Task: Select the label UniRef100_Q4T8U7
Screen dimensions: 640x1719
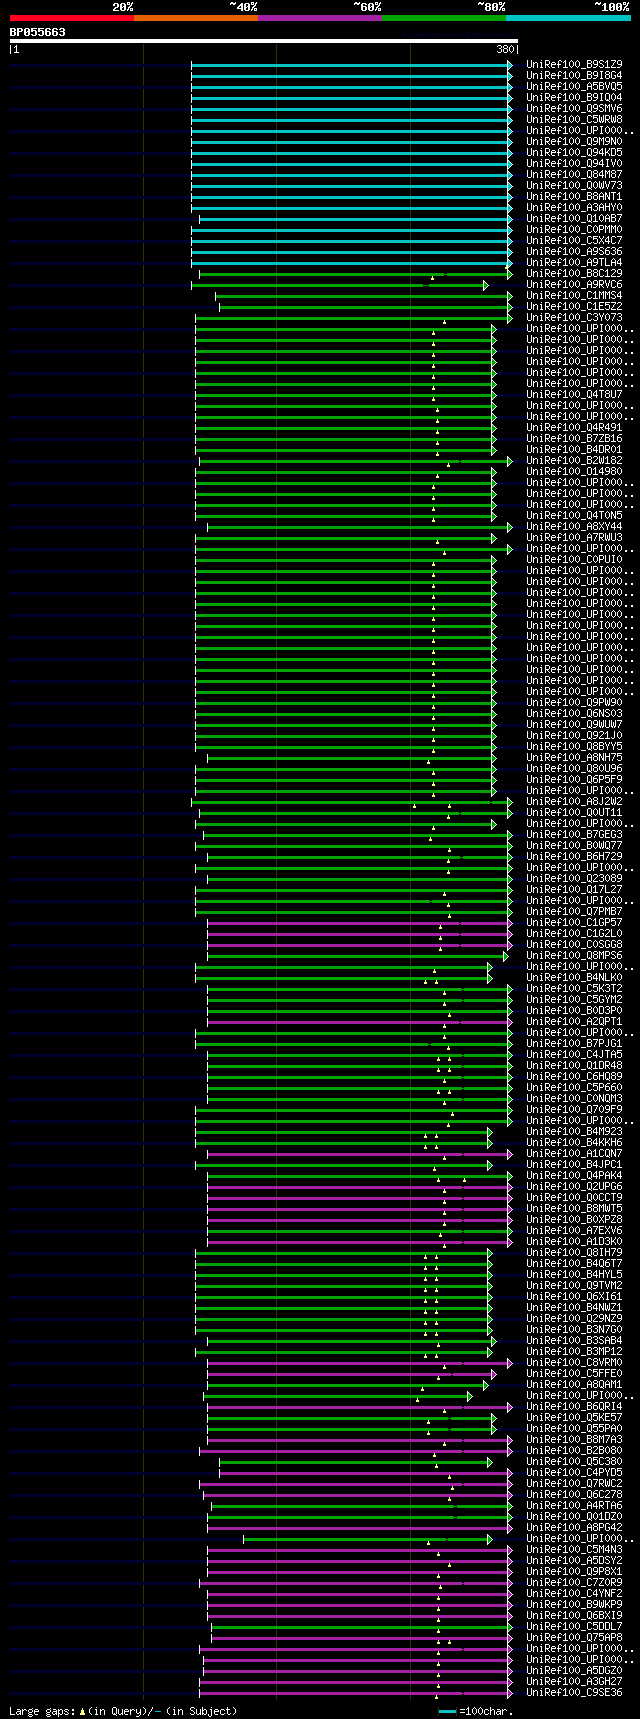Action: (574, 394)
